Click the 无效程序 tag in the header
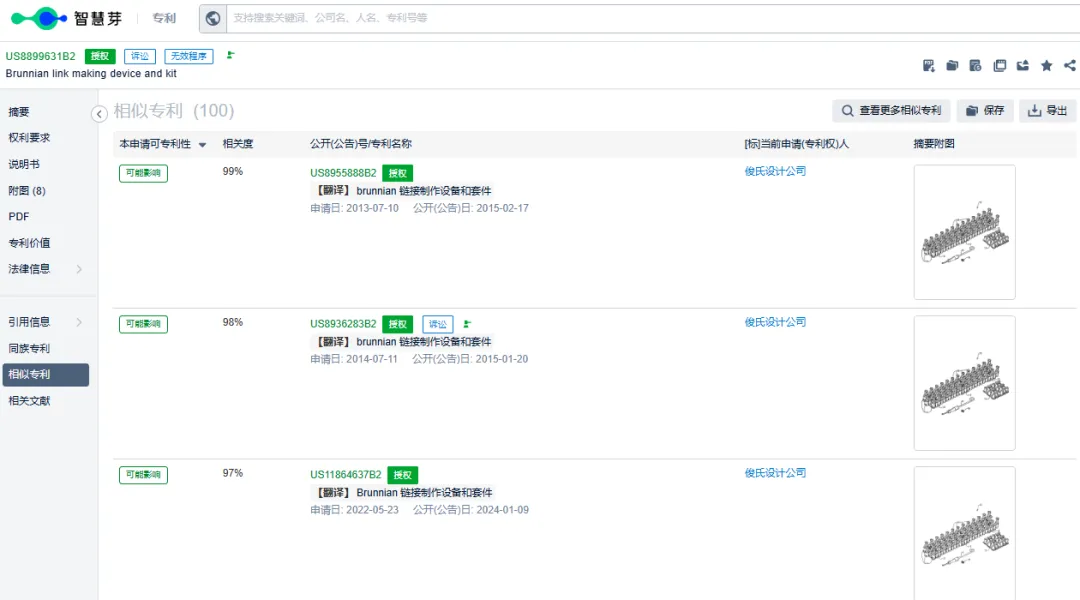 (x=189, y=56)
